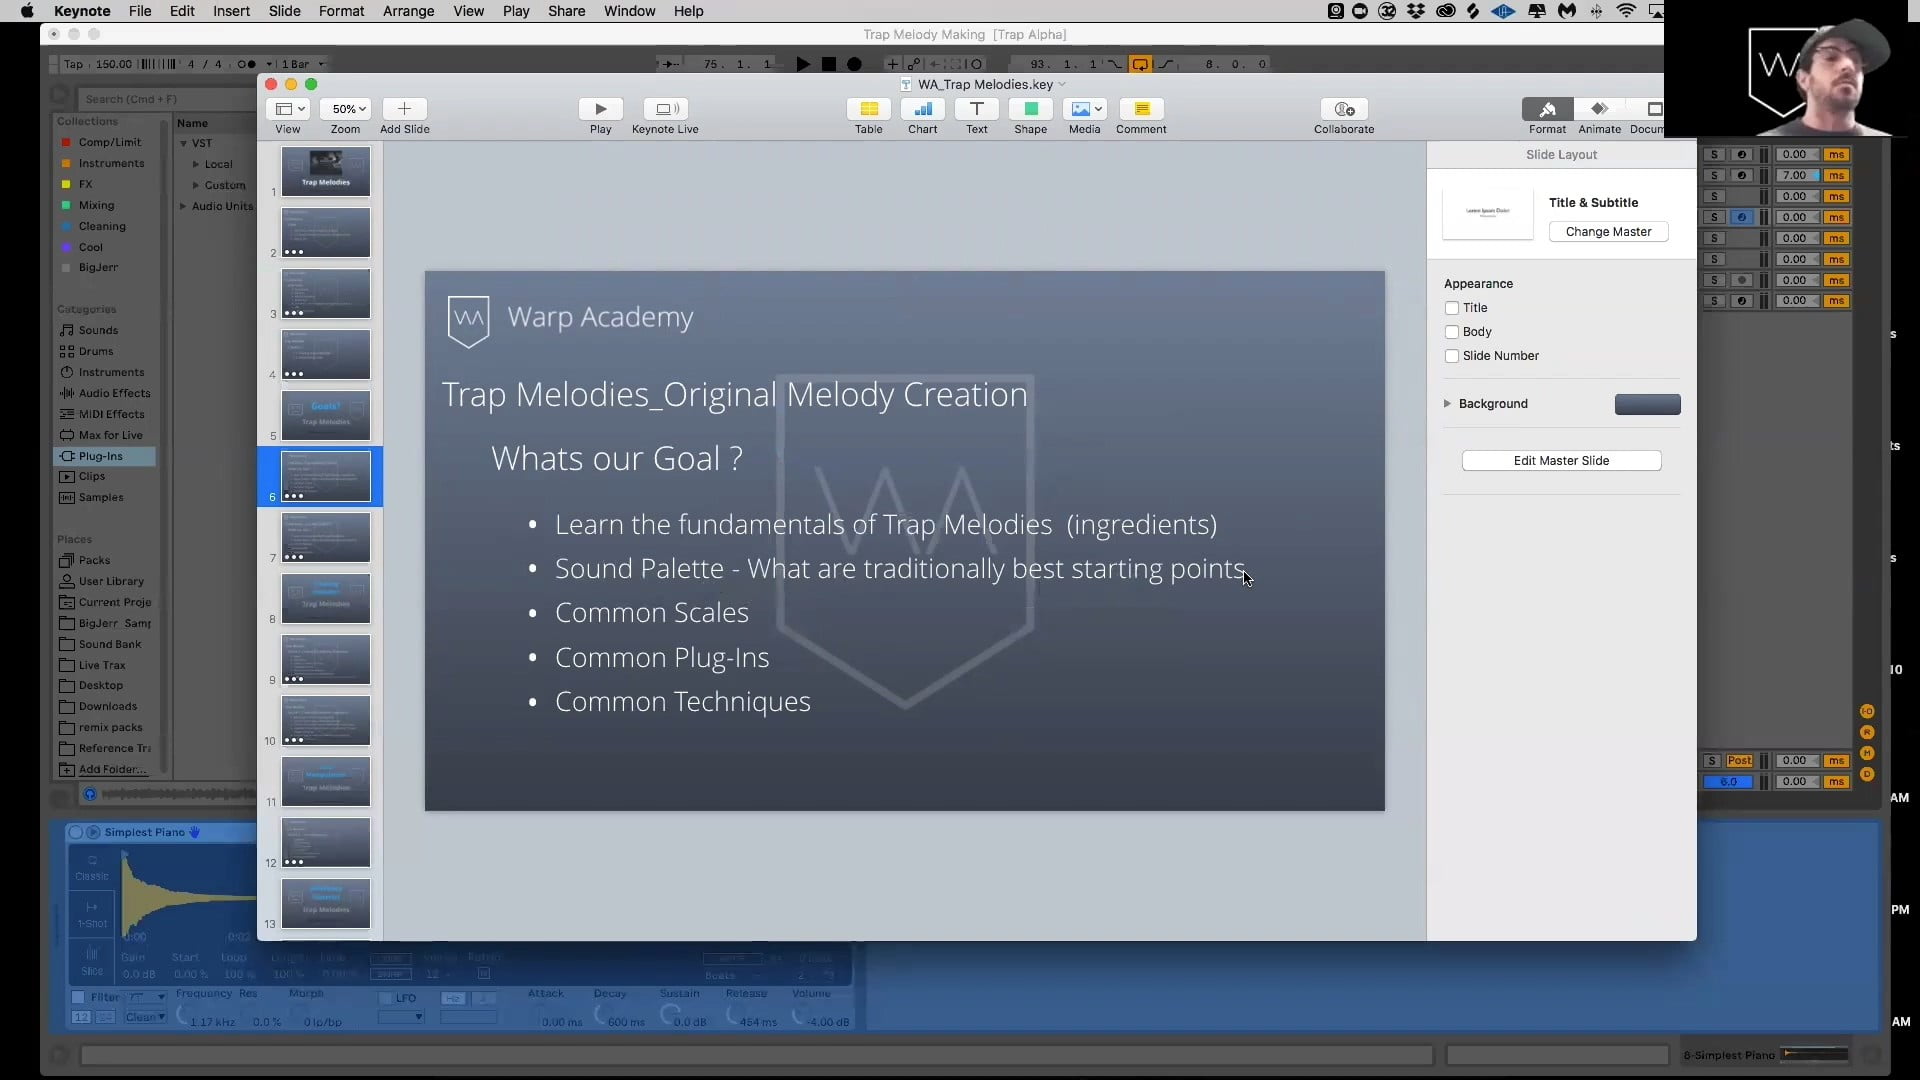The width and height of the screenshot is (1920, 1080).
Task: Toggle Post button on Ableton master track
Action: tap(1740, 761)
